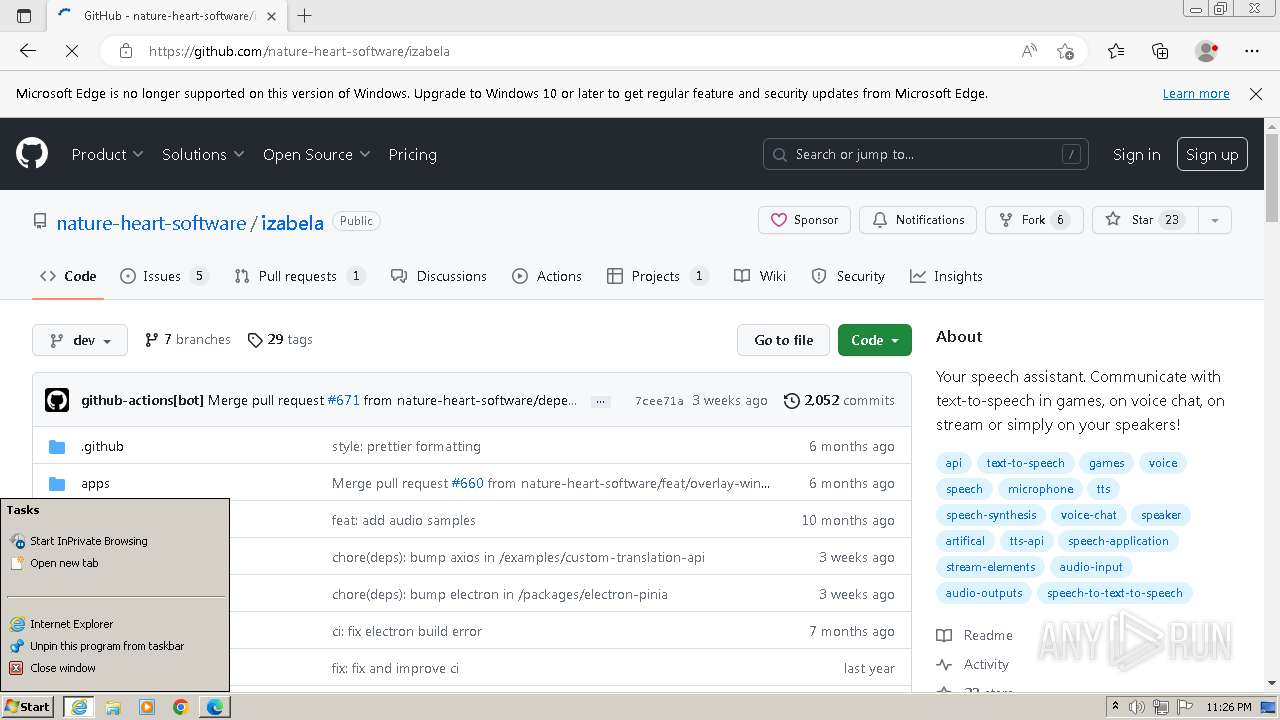
Task: Unpin this program from taskbar
Action: click(x=107, y=646)
